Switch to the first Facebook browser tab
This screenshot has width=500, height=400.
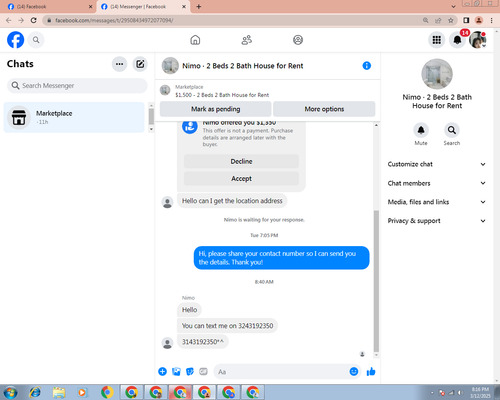pyautogui.click(x=50, y=7)
